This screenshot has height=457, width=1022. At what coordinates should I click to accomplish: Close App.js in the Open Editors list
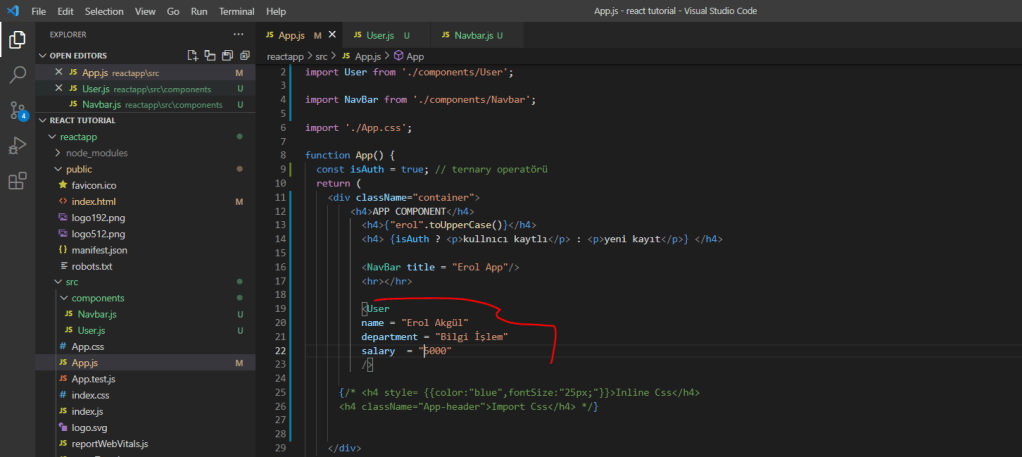(x=58, y=72)
